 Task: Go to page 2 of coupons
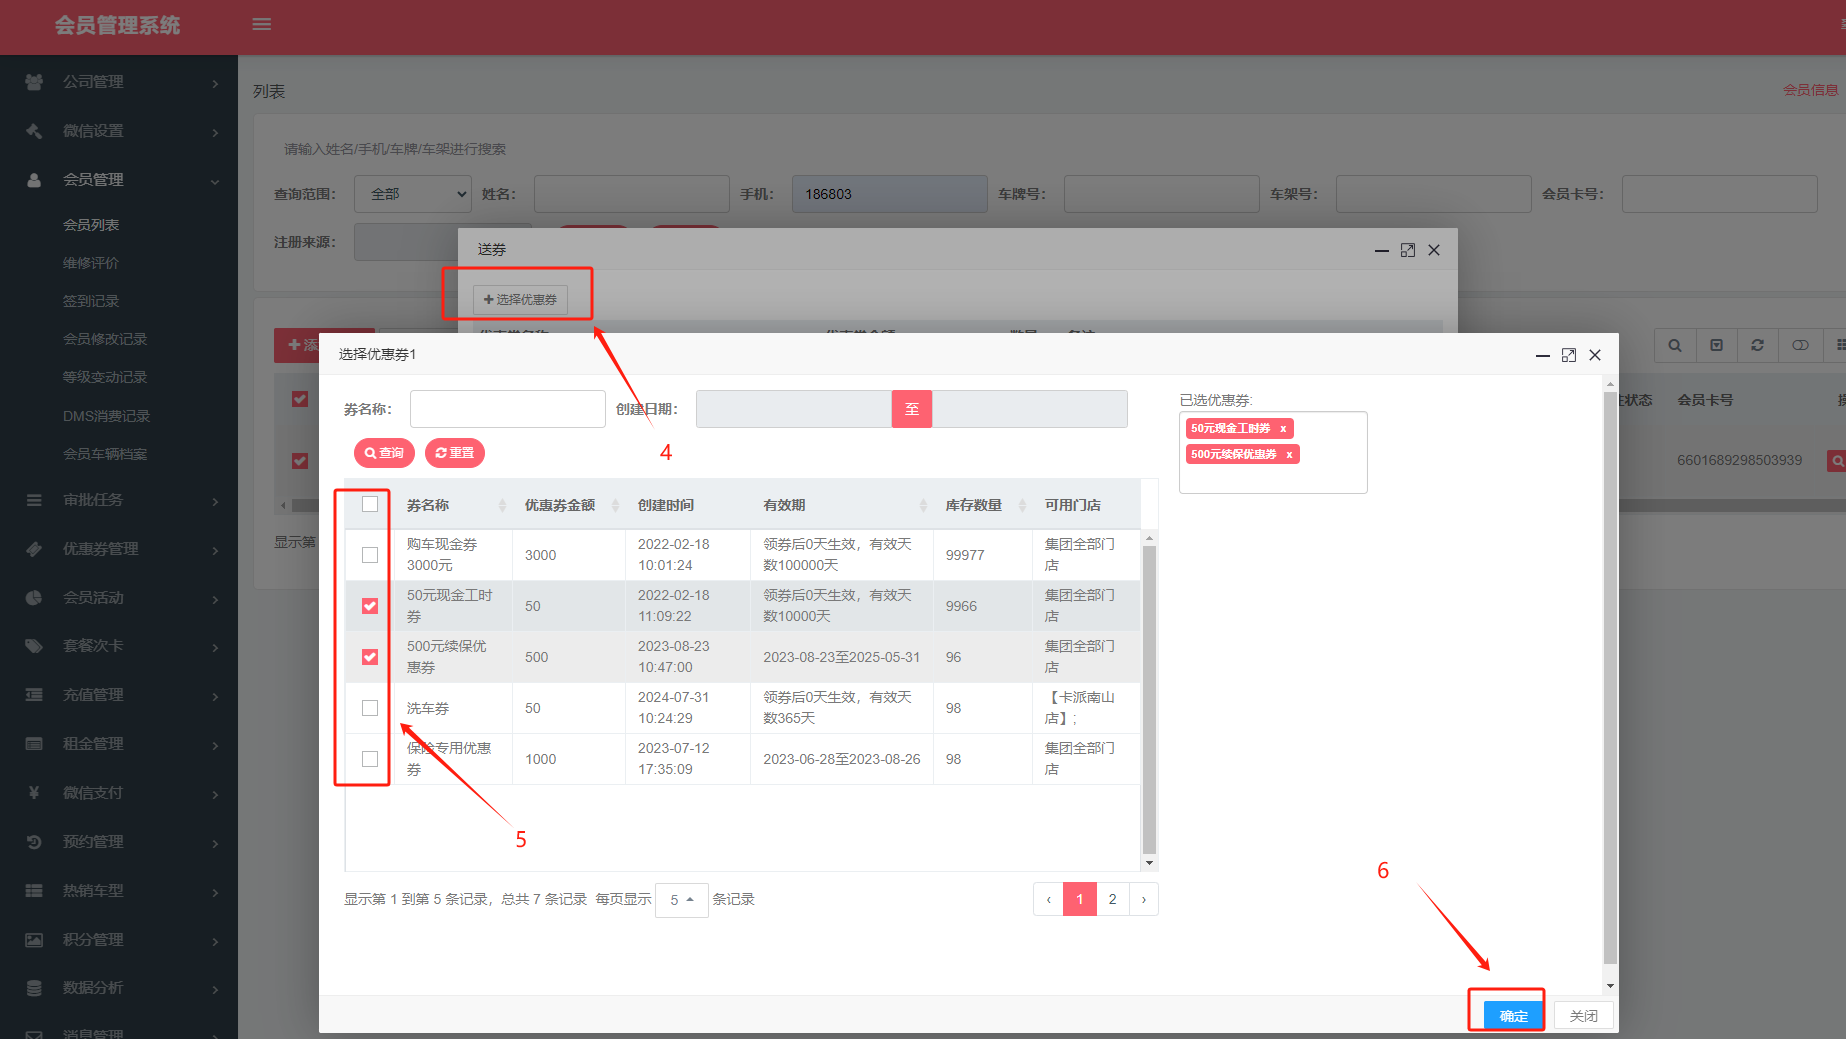pos(1112,899)
